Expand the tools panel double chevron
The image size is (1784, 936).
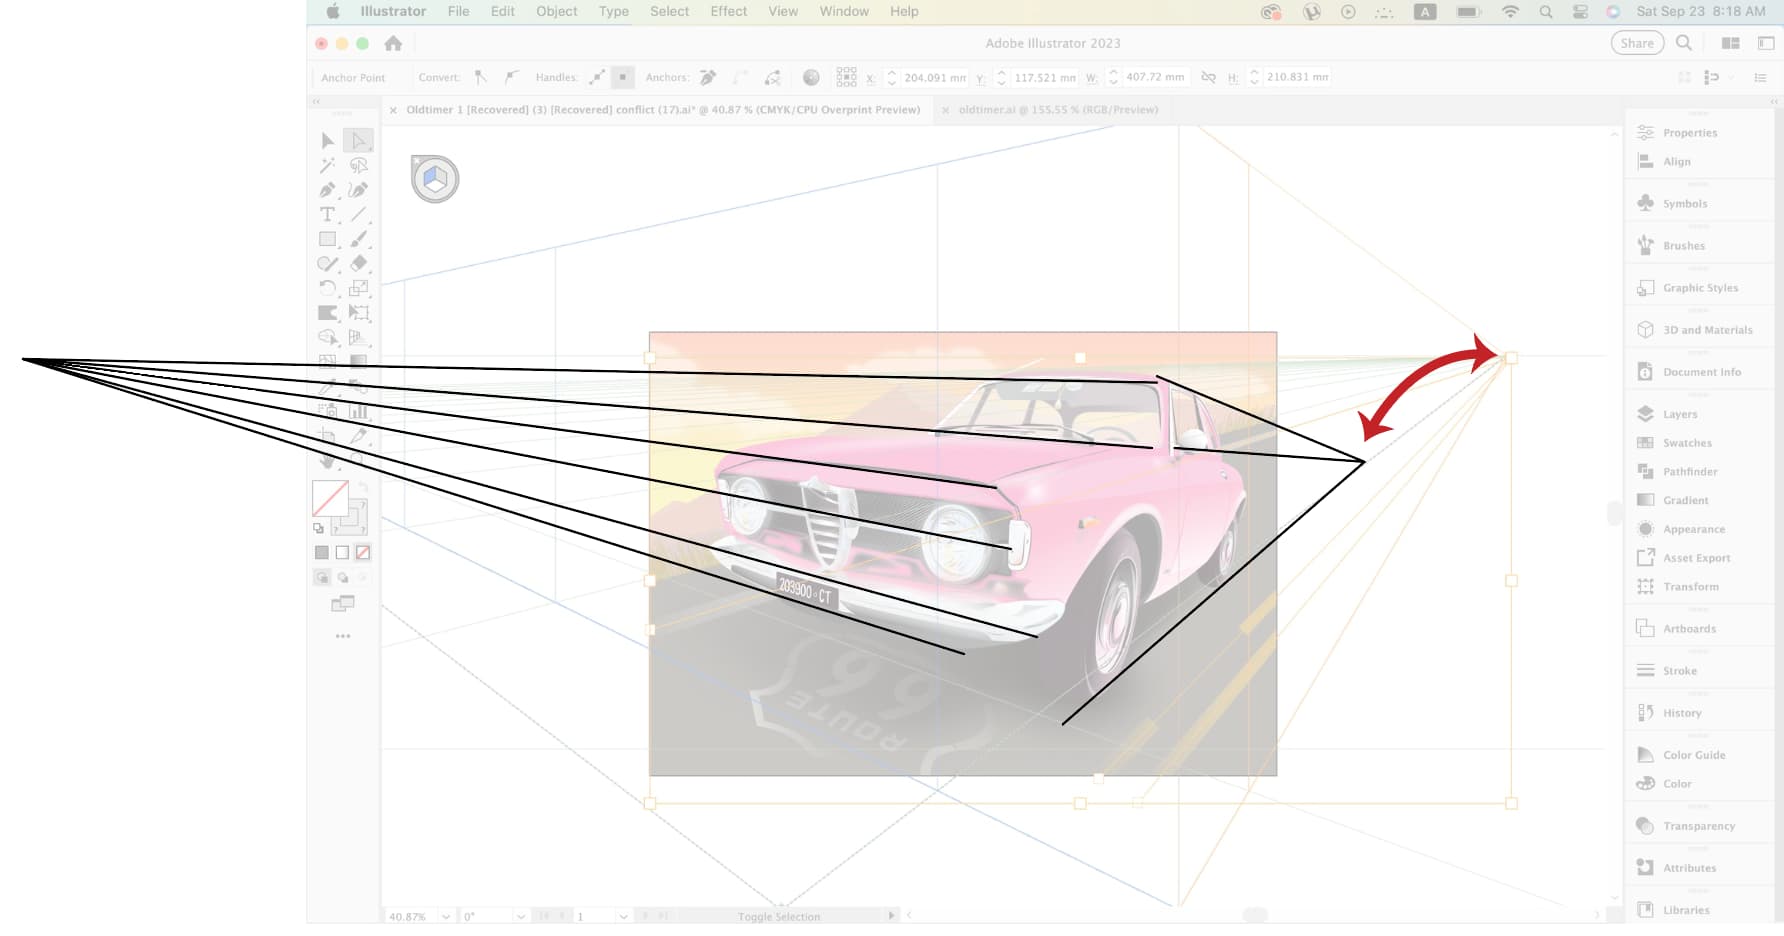pos(316,102)
